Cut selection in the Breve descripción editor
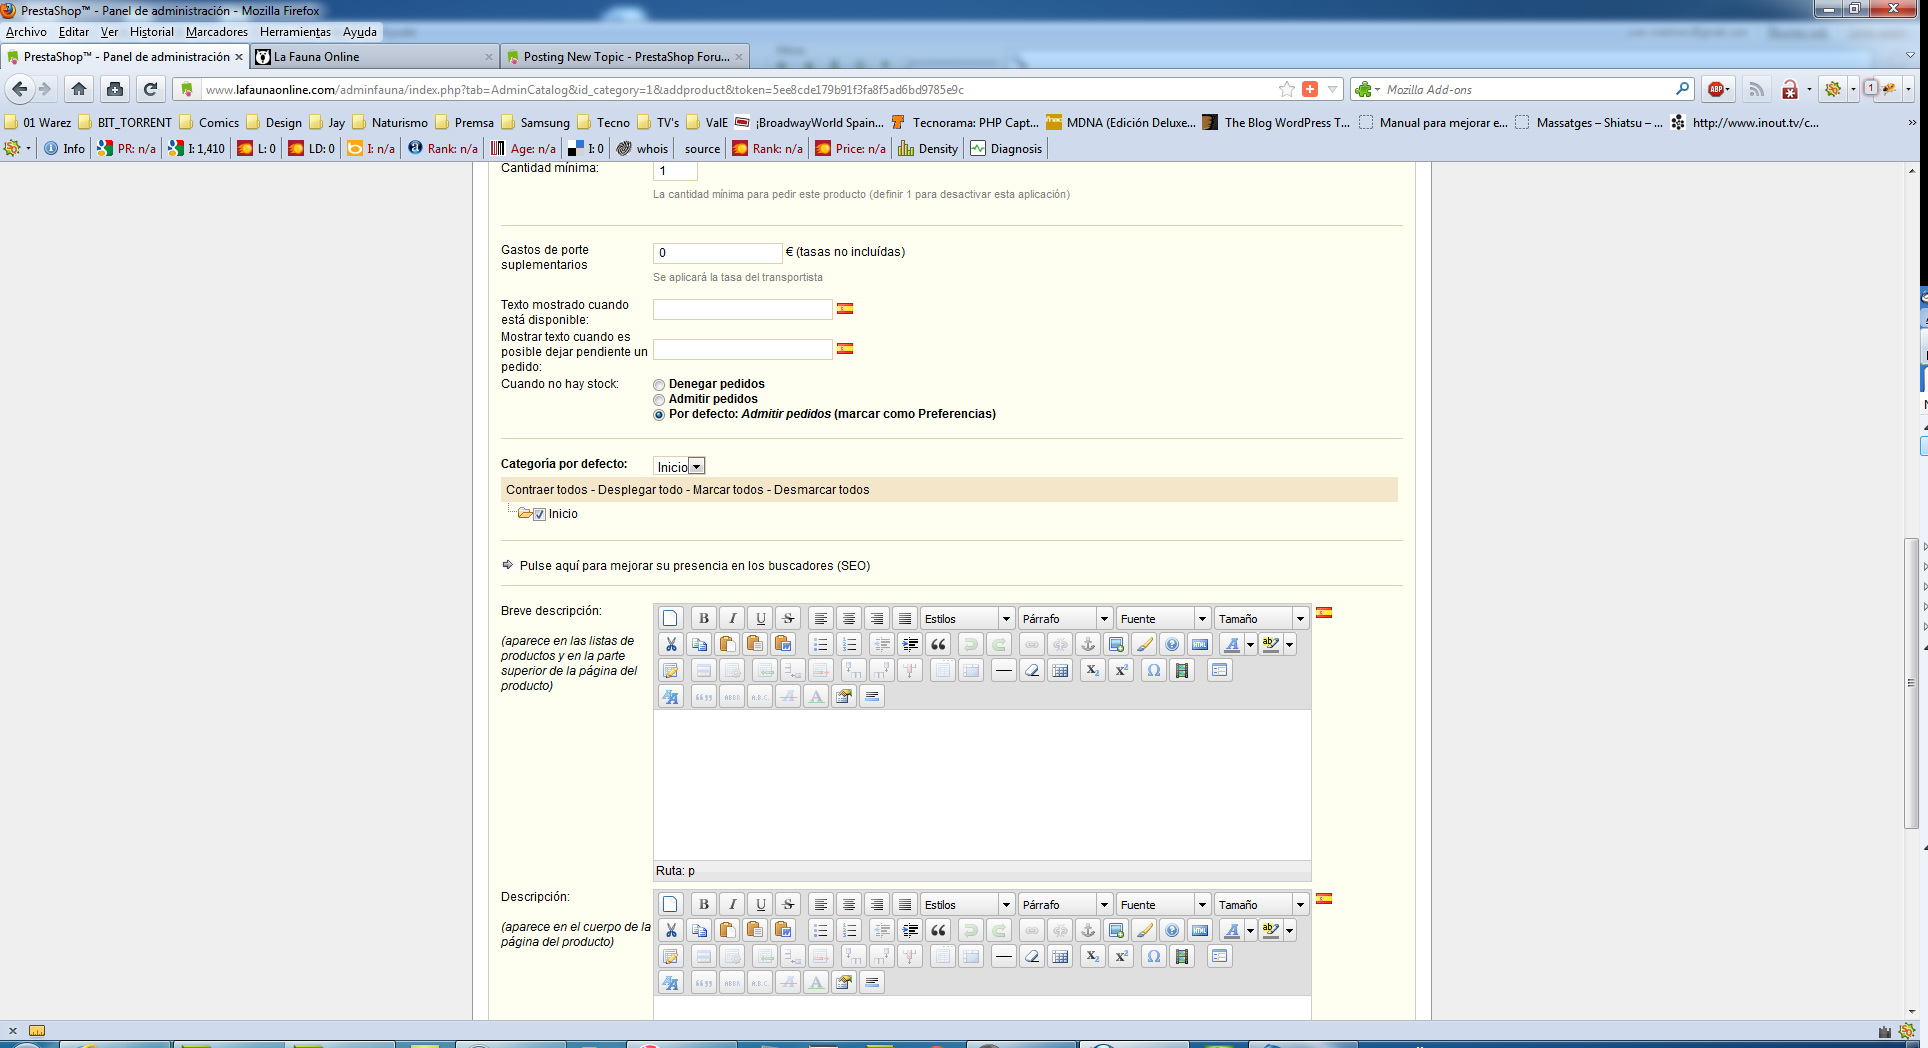The image size is (1928, 1048). pyautogui.click(x=671, y=644)
